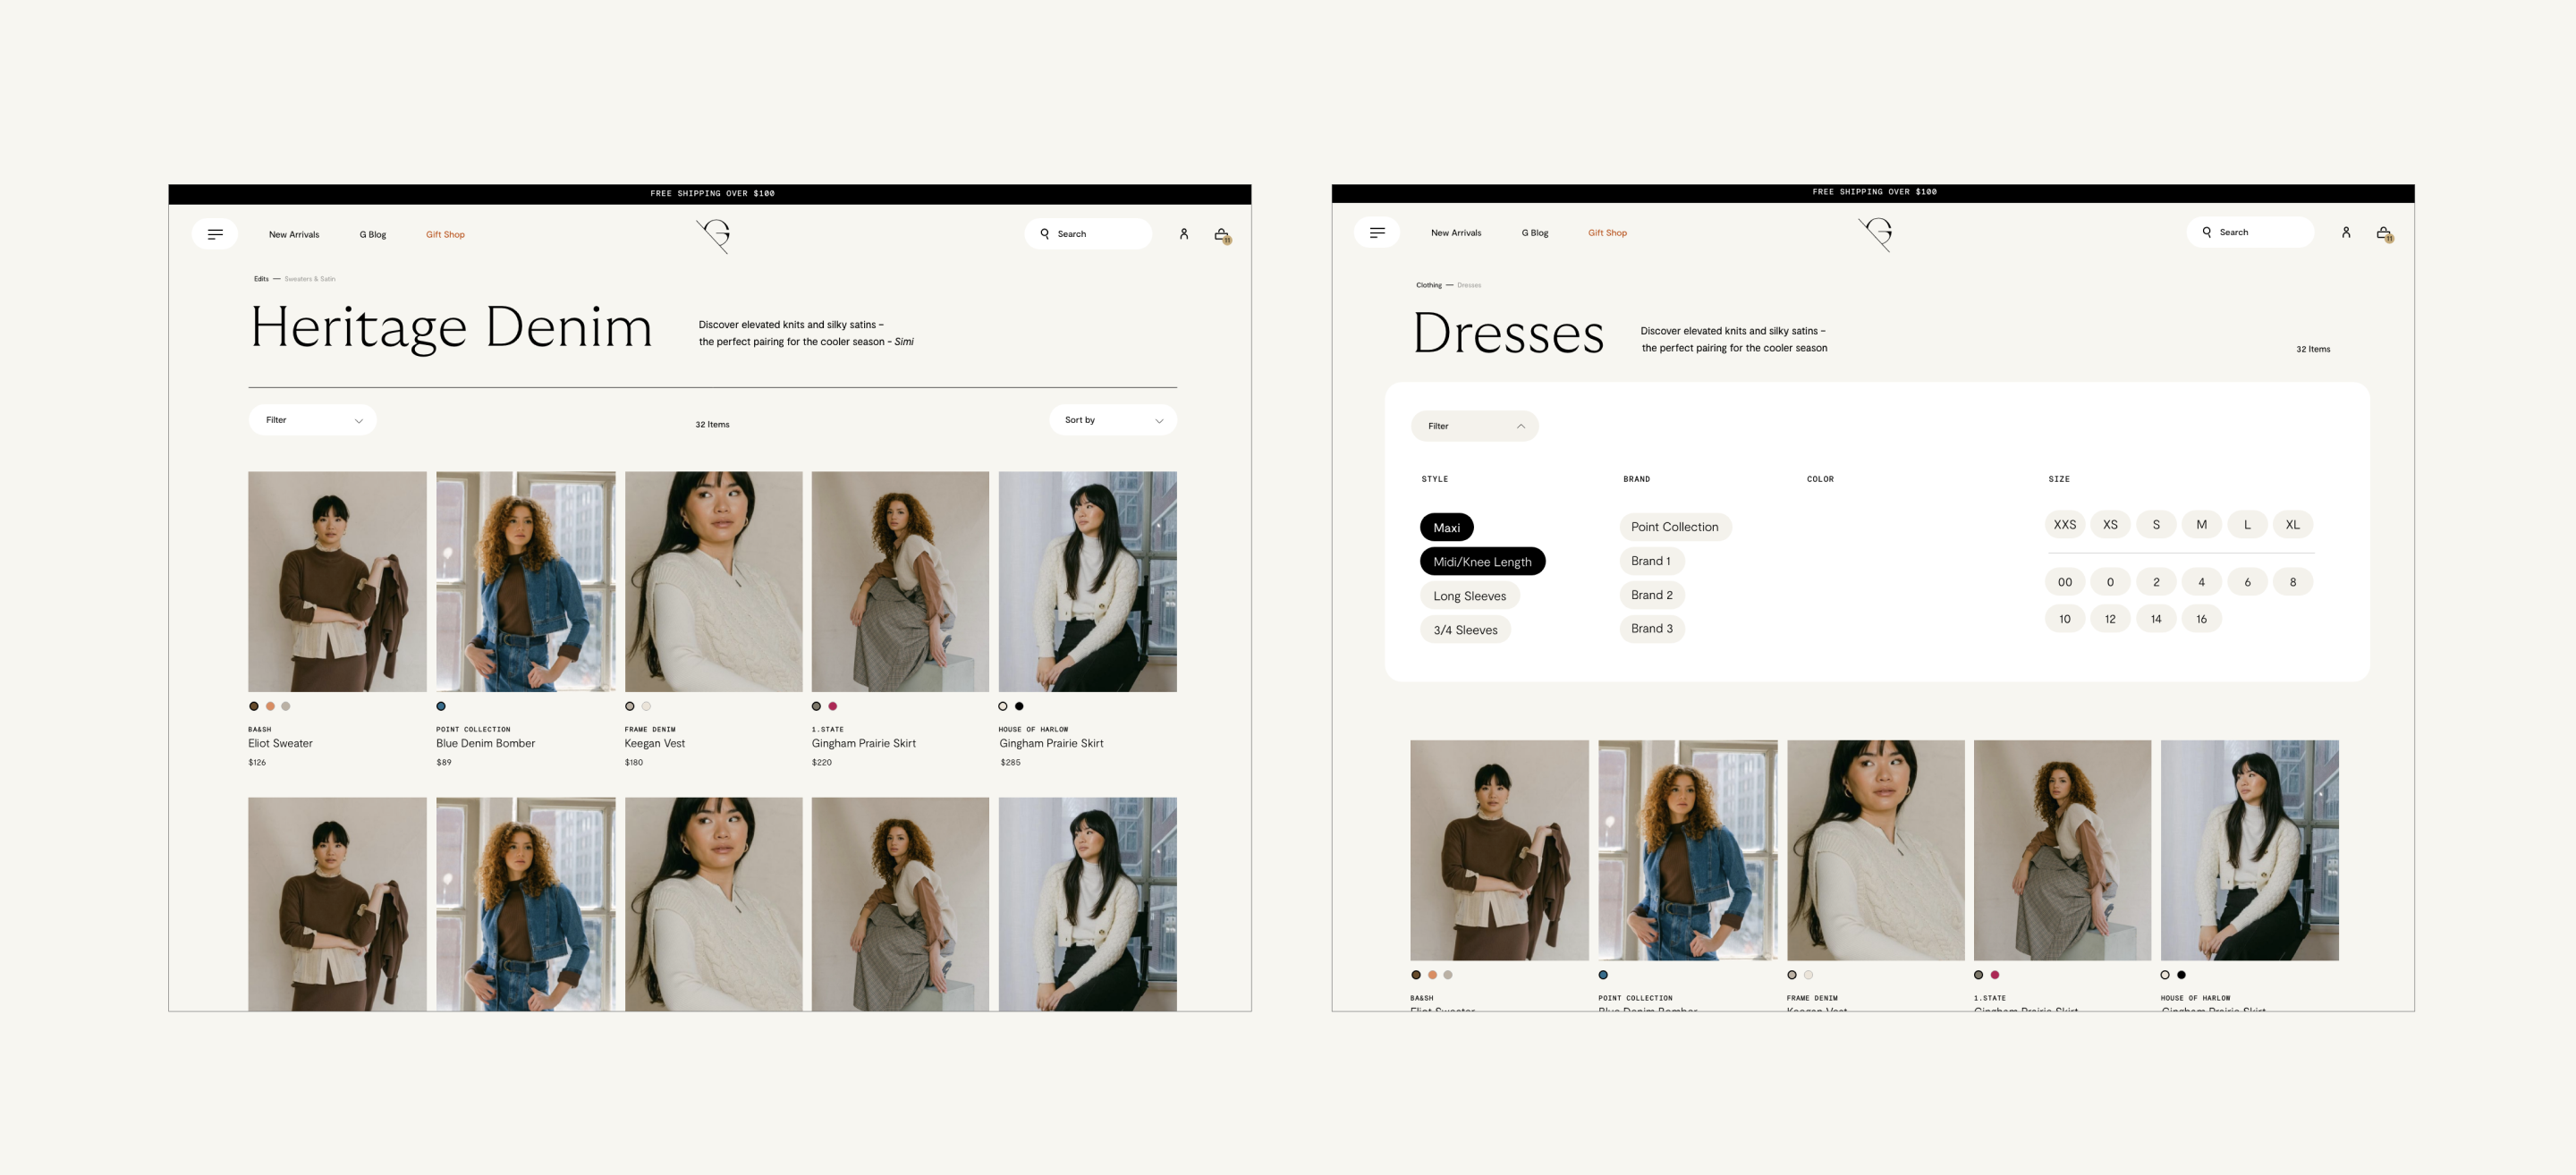Open shopping bag on Dresses page
This screenshot has height=1175, width=2576.
(2383, 233)
